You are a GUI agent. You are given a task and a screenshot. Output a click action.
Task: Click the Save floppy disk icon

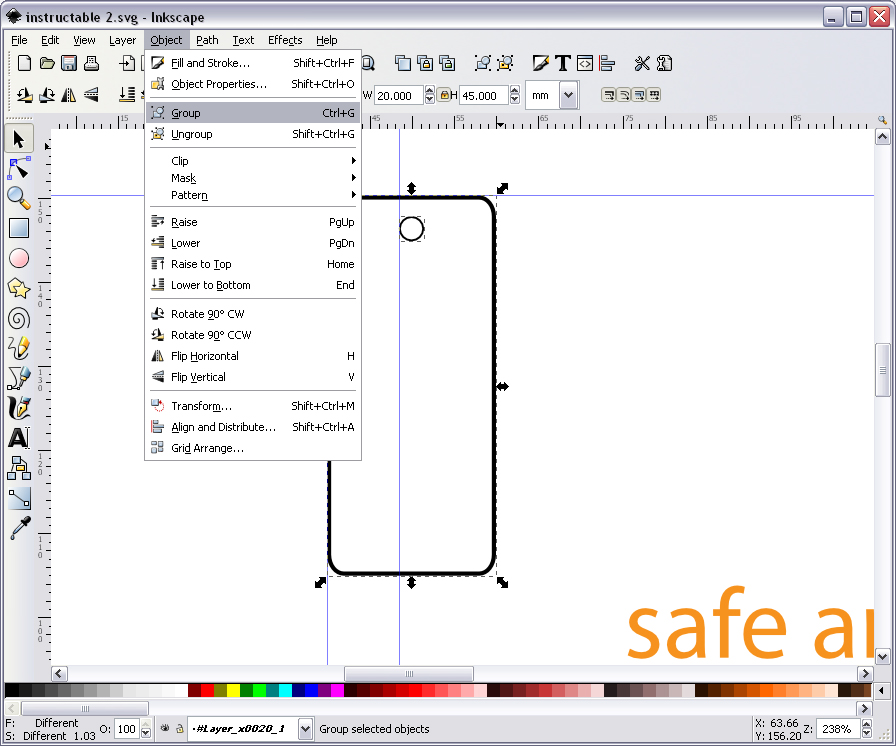pyautogui.click(x=69, y=63)
